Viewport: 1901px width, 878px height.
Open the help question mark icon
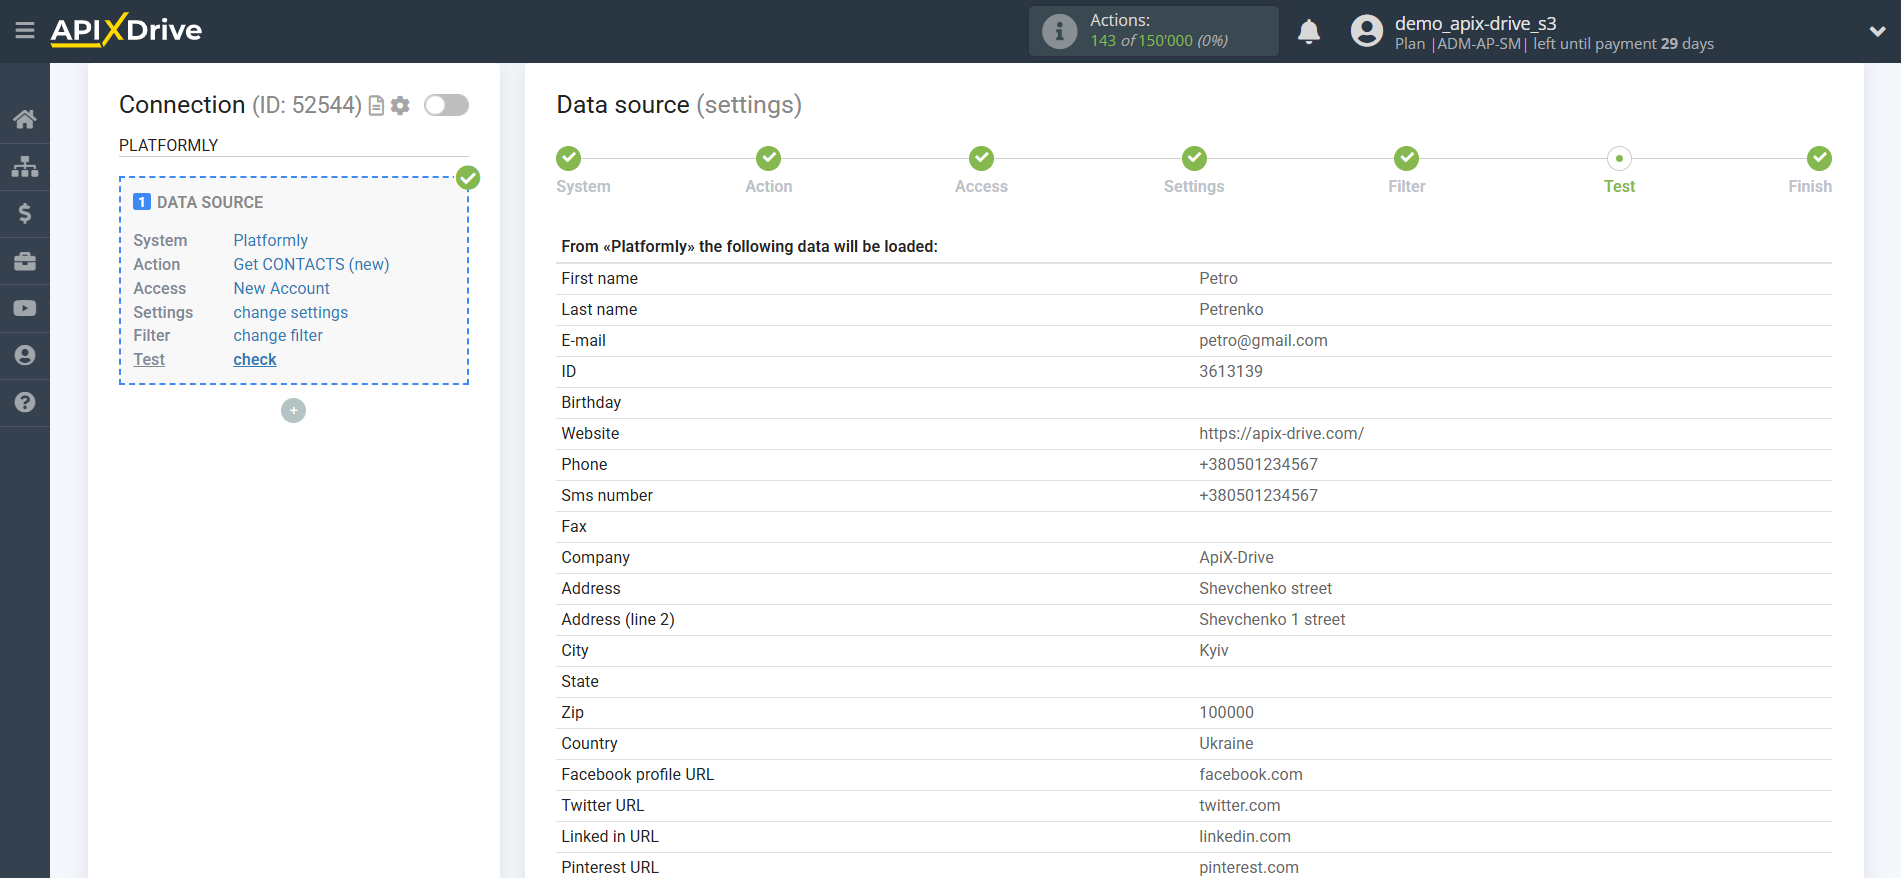[25, 402]
